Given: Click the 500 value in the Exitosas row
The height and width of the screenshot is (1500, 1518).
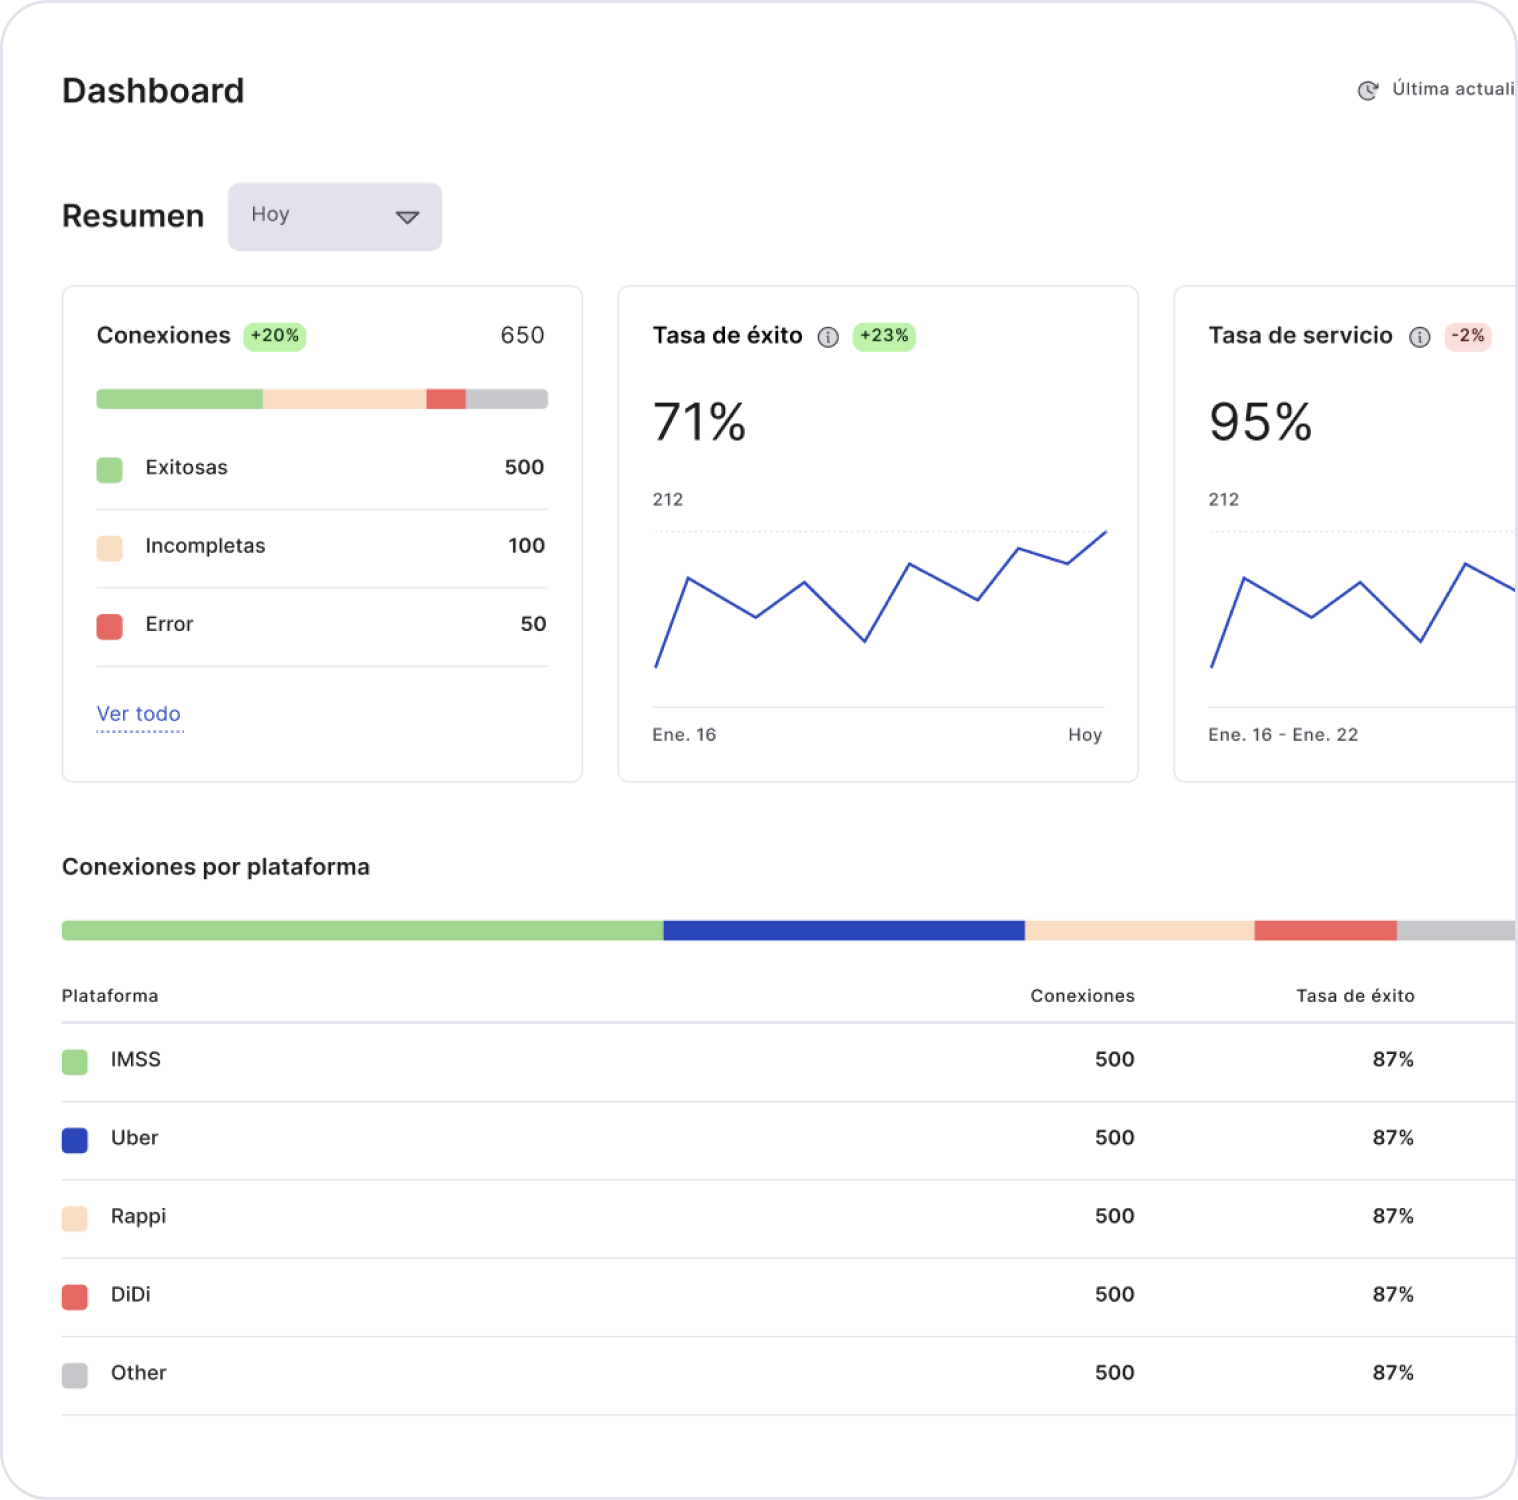Looking at the screenshot, I should pyautogui.click(x=524, y=467).
